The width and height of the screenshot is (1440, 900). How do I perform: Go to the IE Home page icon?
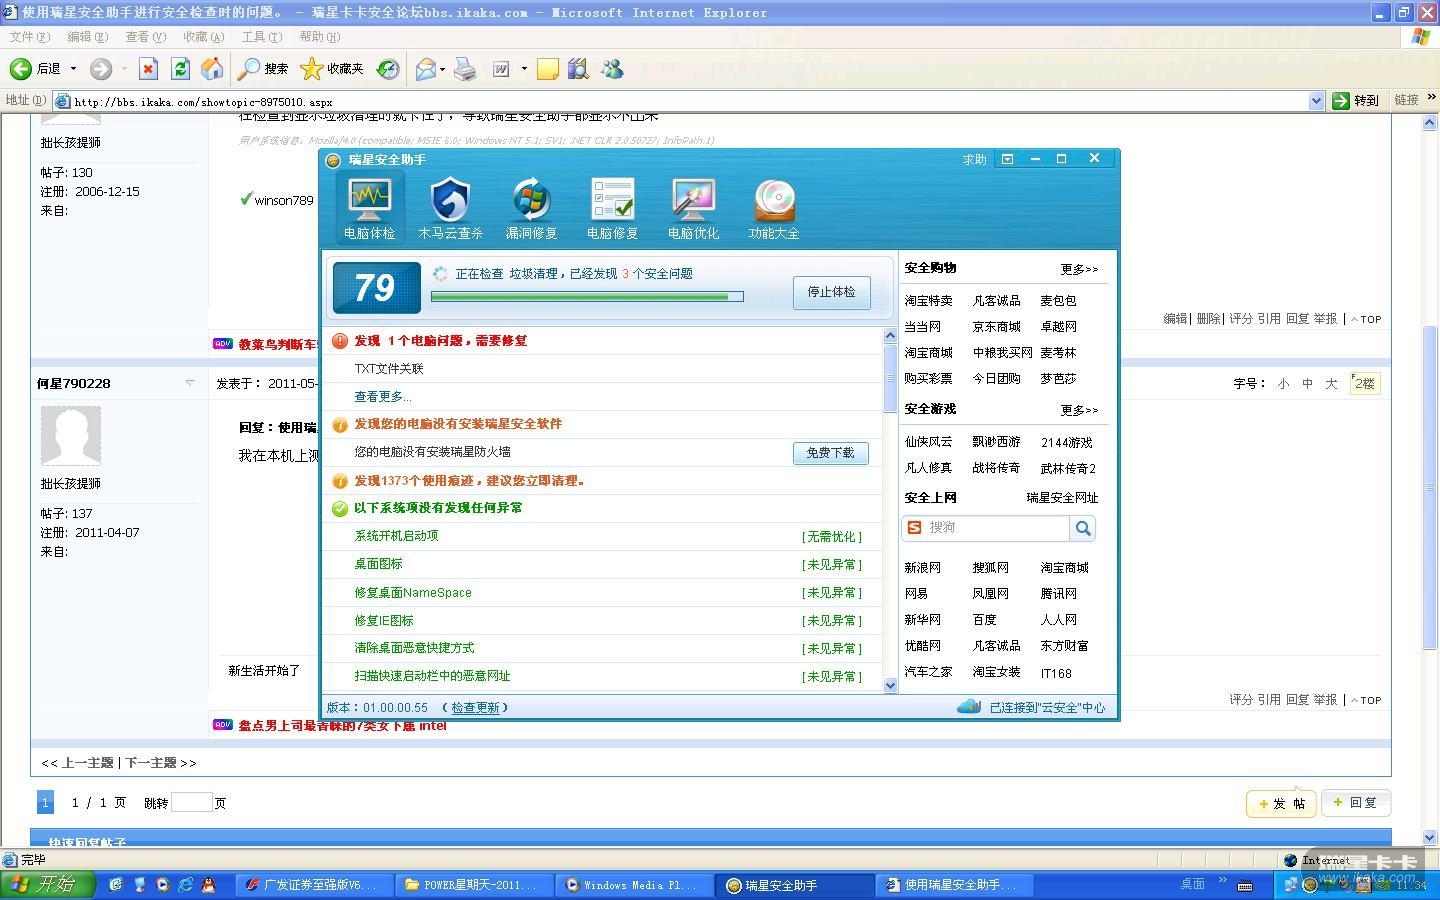212,69
